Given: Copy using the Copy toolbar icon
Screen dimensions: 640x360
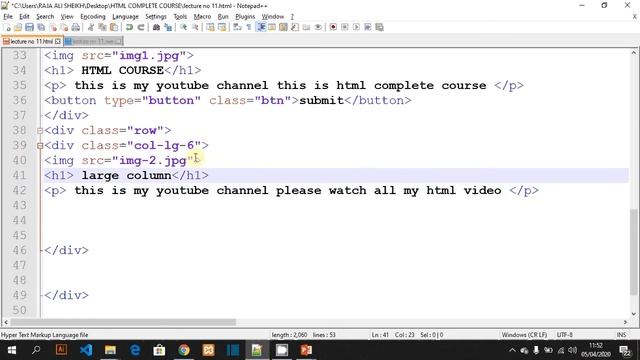Looking at the screenshot, I should tap(102, 27).
